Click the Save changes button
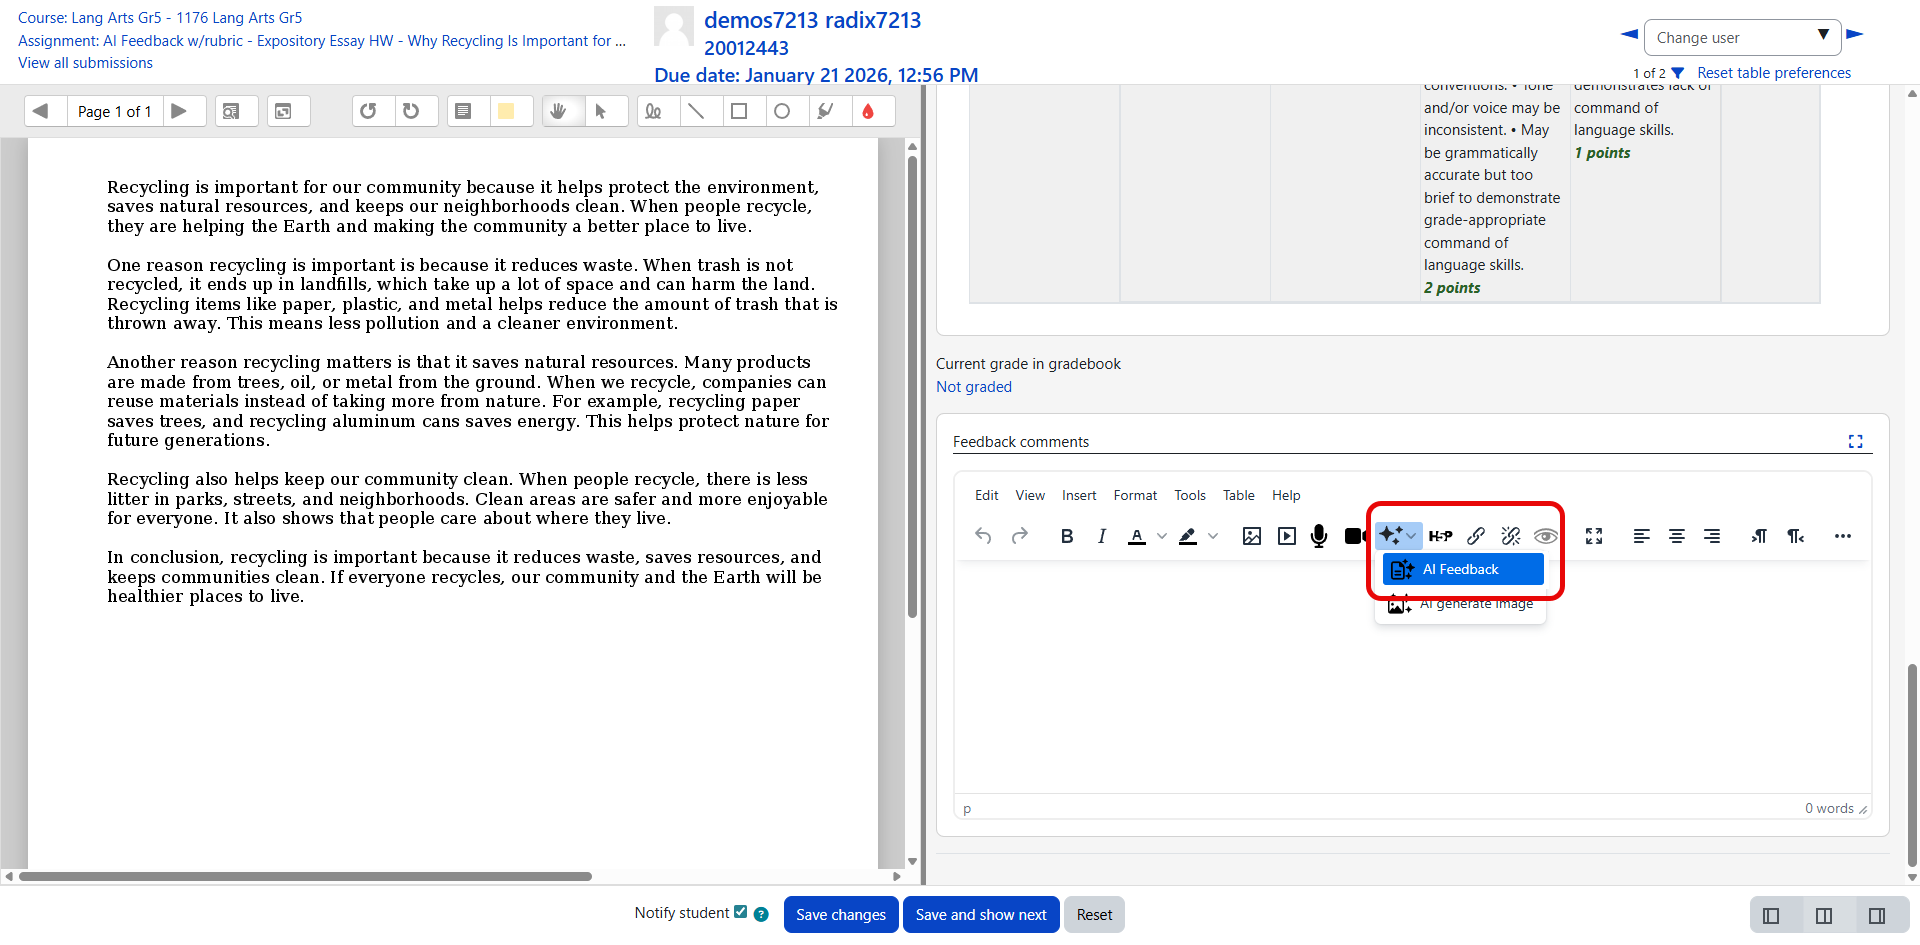The width and height of the screenshot is (1920, 945). 840,914
